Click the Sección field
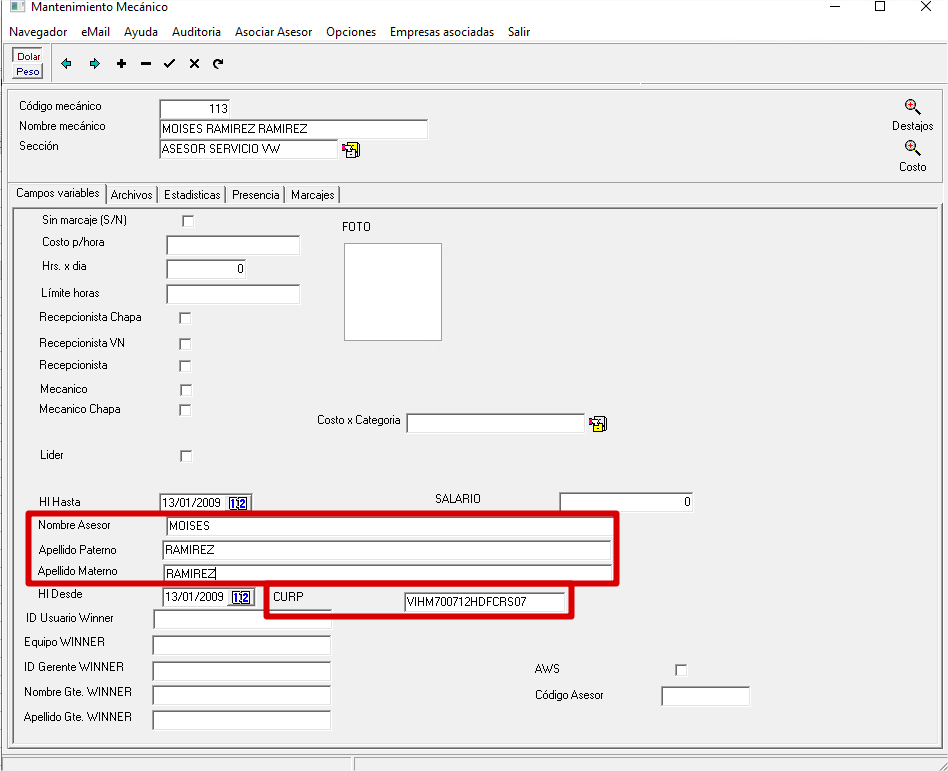The height and width of the screenshot is (771, 948). click(x=248, y=149)
